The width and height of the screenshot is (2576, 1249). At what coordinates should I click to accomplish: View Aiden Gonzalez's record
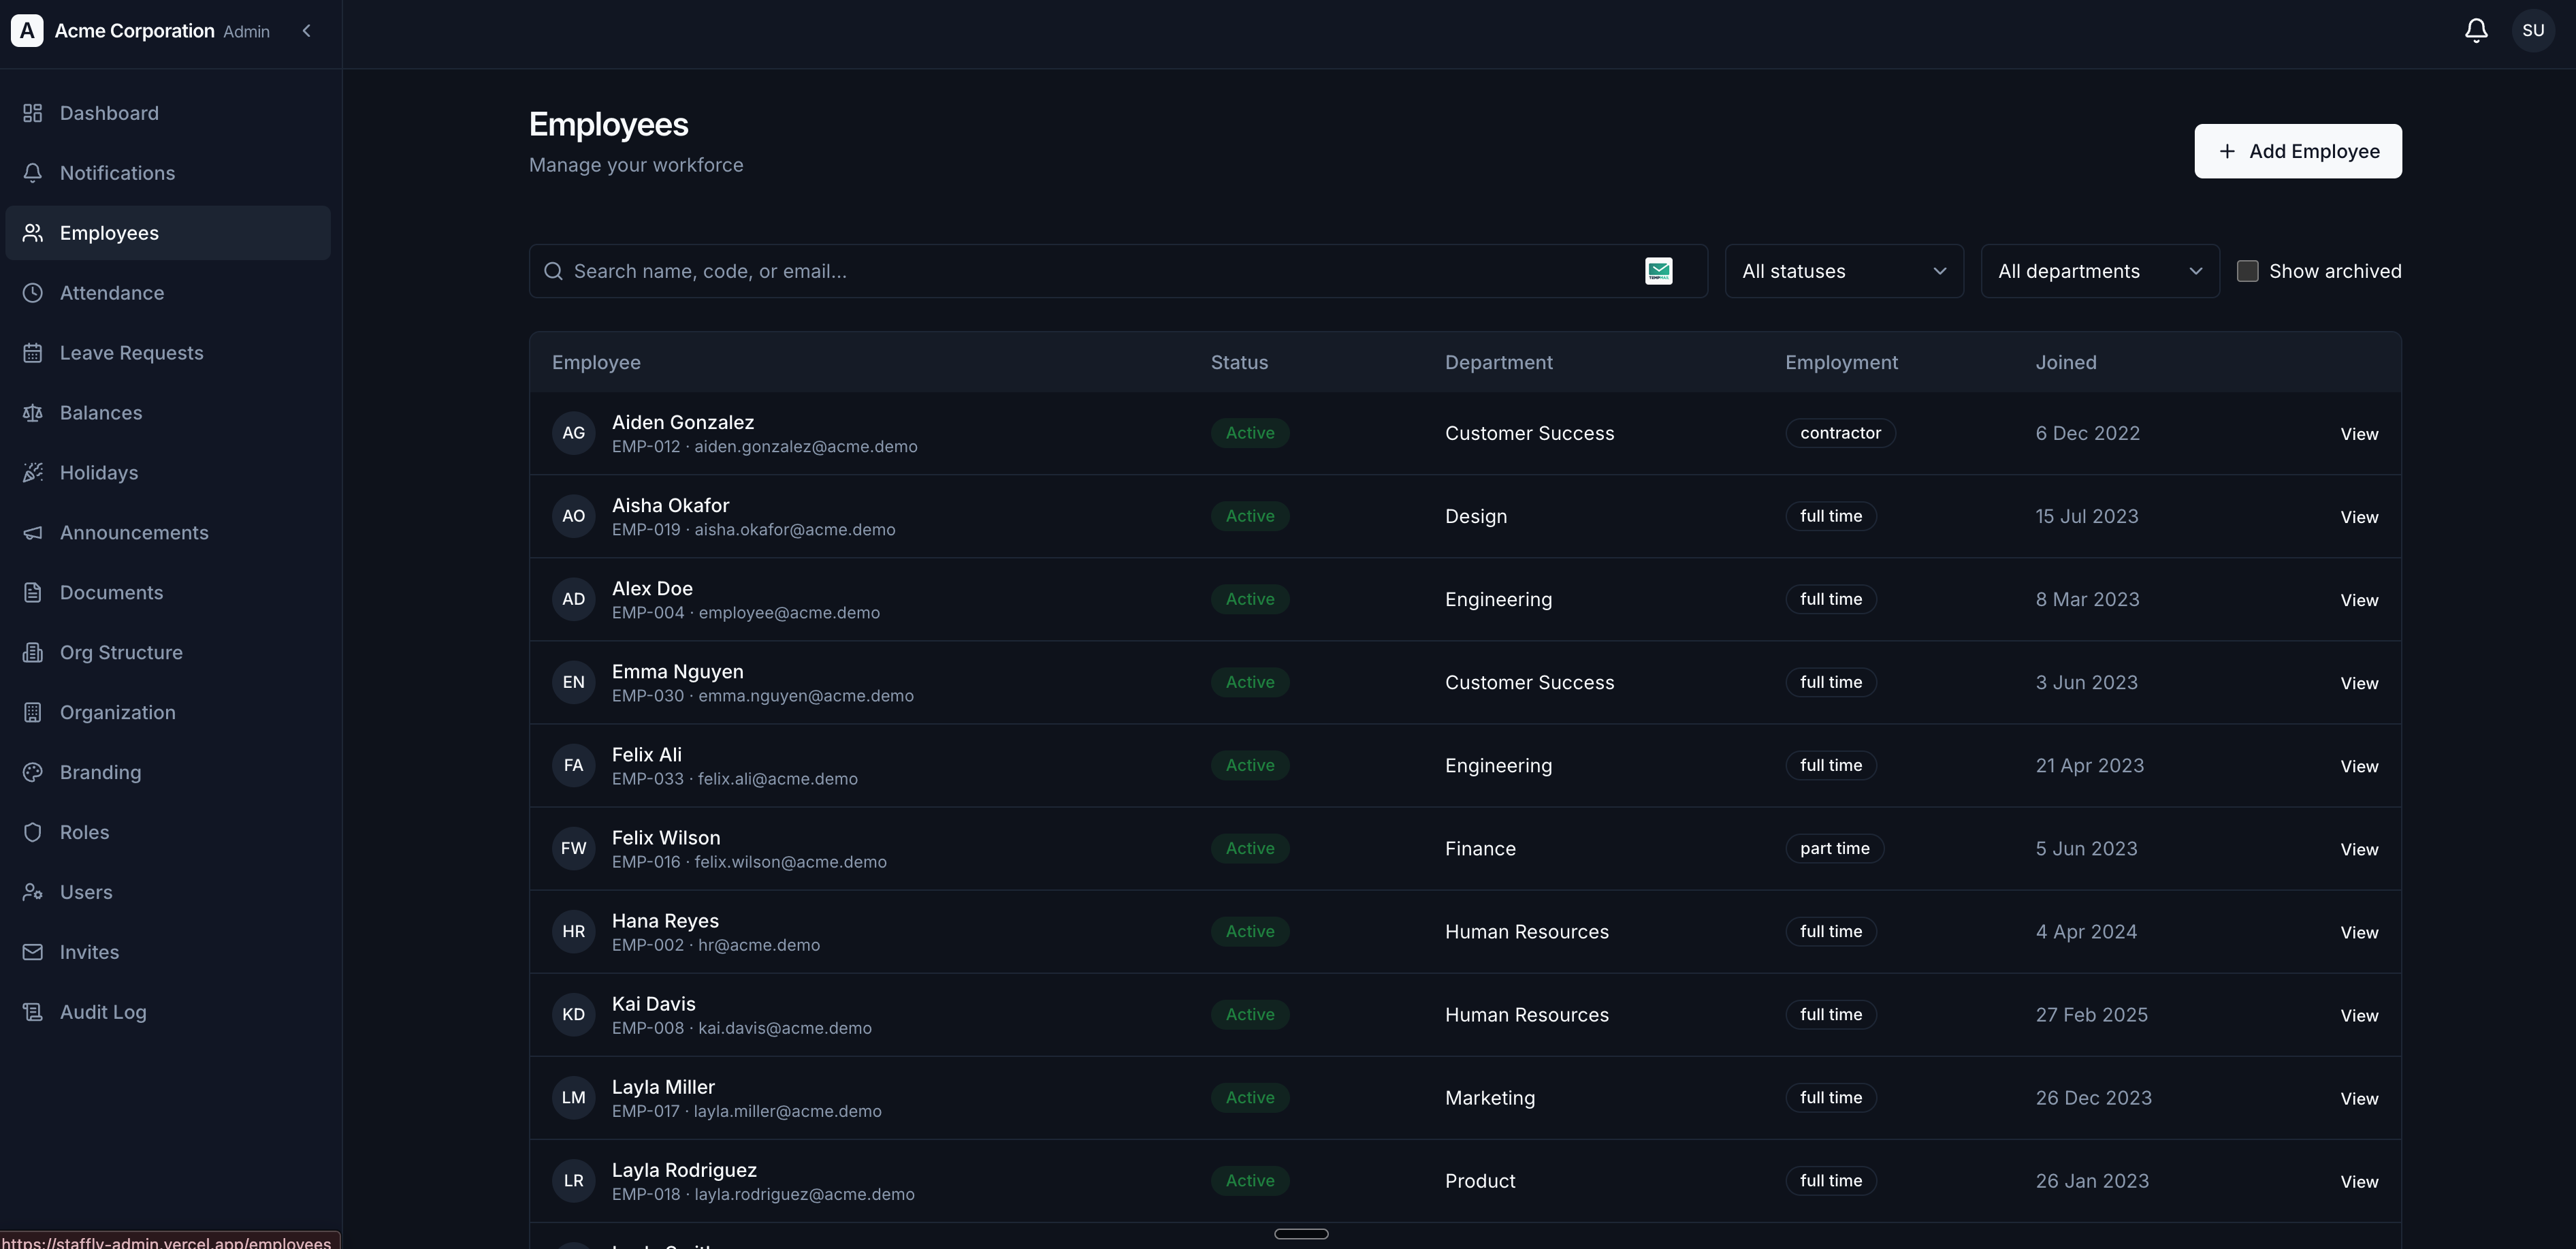(2359, 434)
